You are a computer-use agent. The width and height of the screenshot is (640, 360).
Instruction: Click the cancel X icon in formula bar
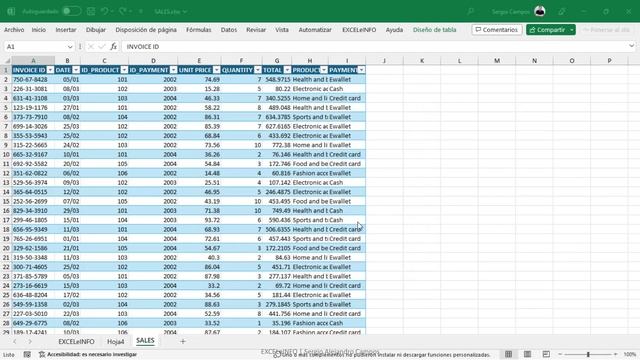pyautogui.click(x=91, y=47)
